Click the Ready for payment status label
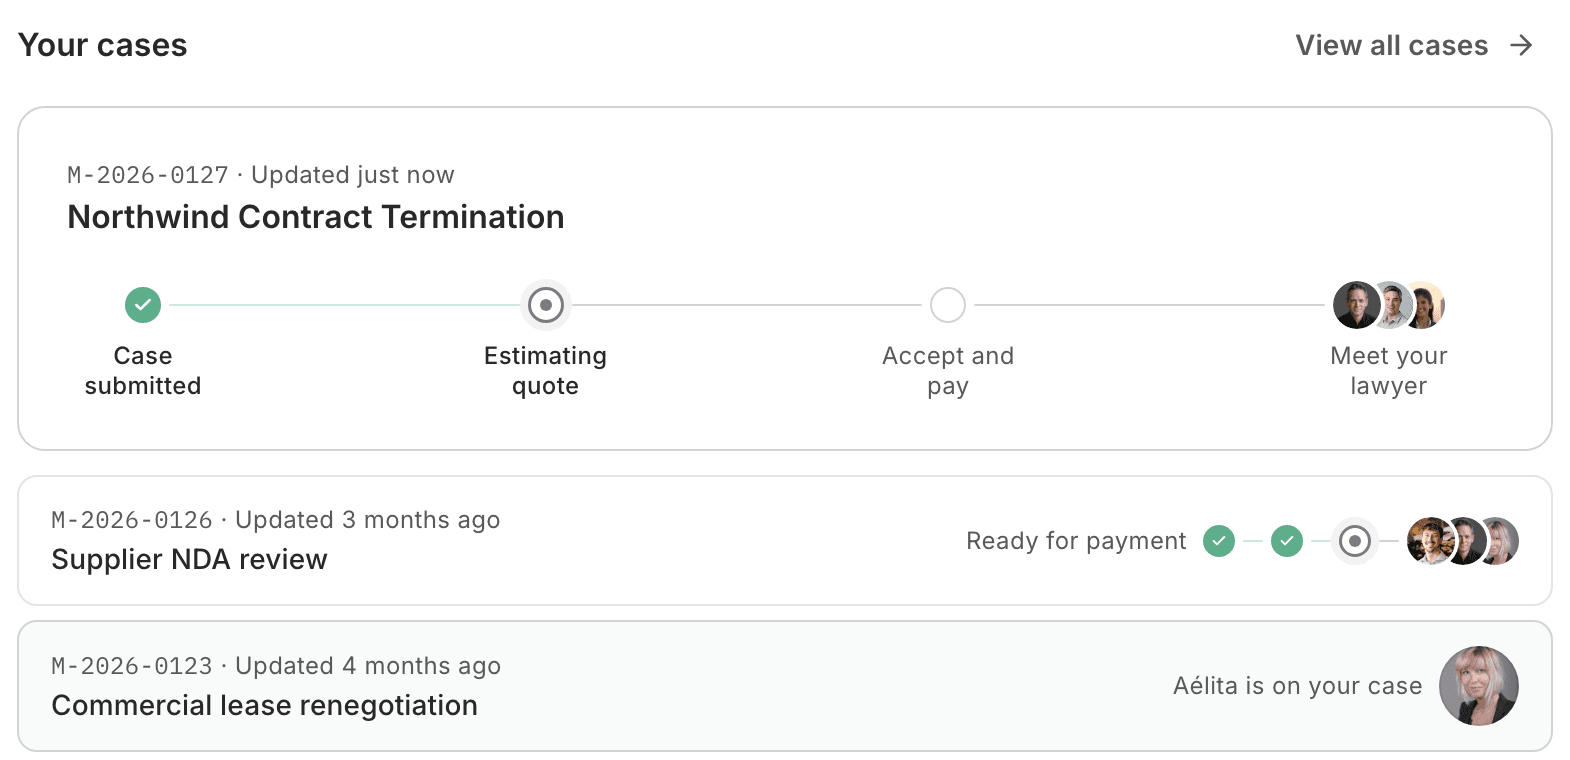Screen dimensions: 1570x760 click(x=1076, y=541)
